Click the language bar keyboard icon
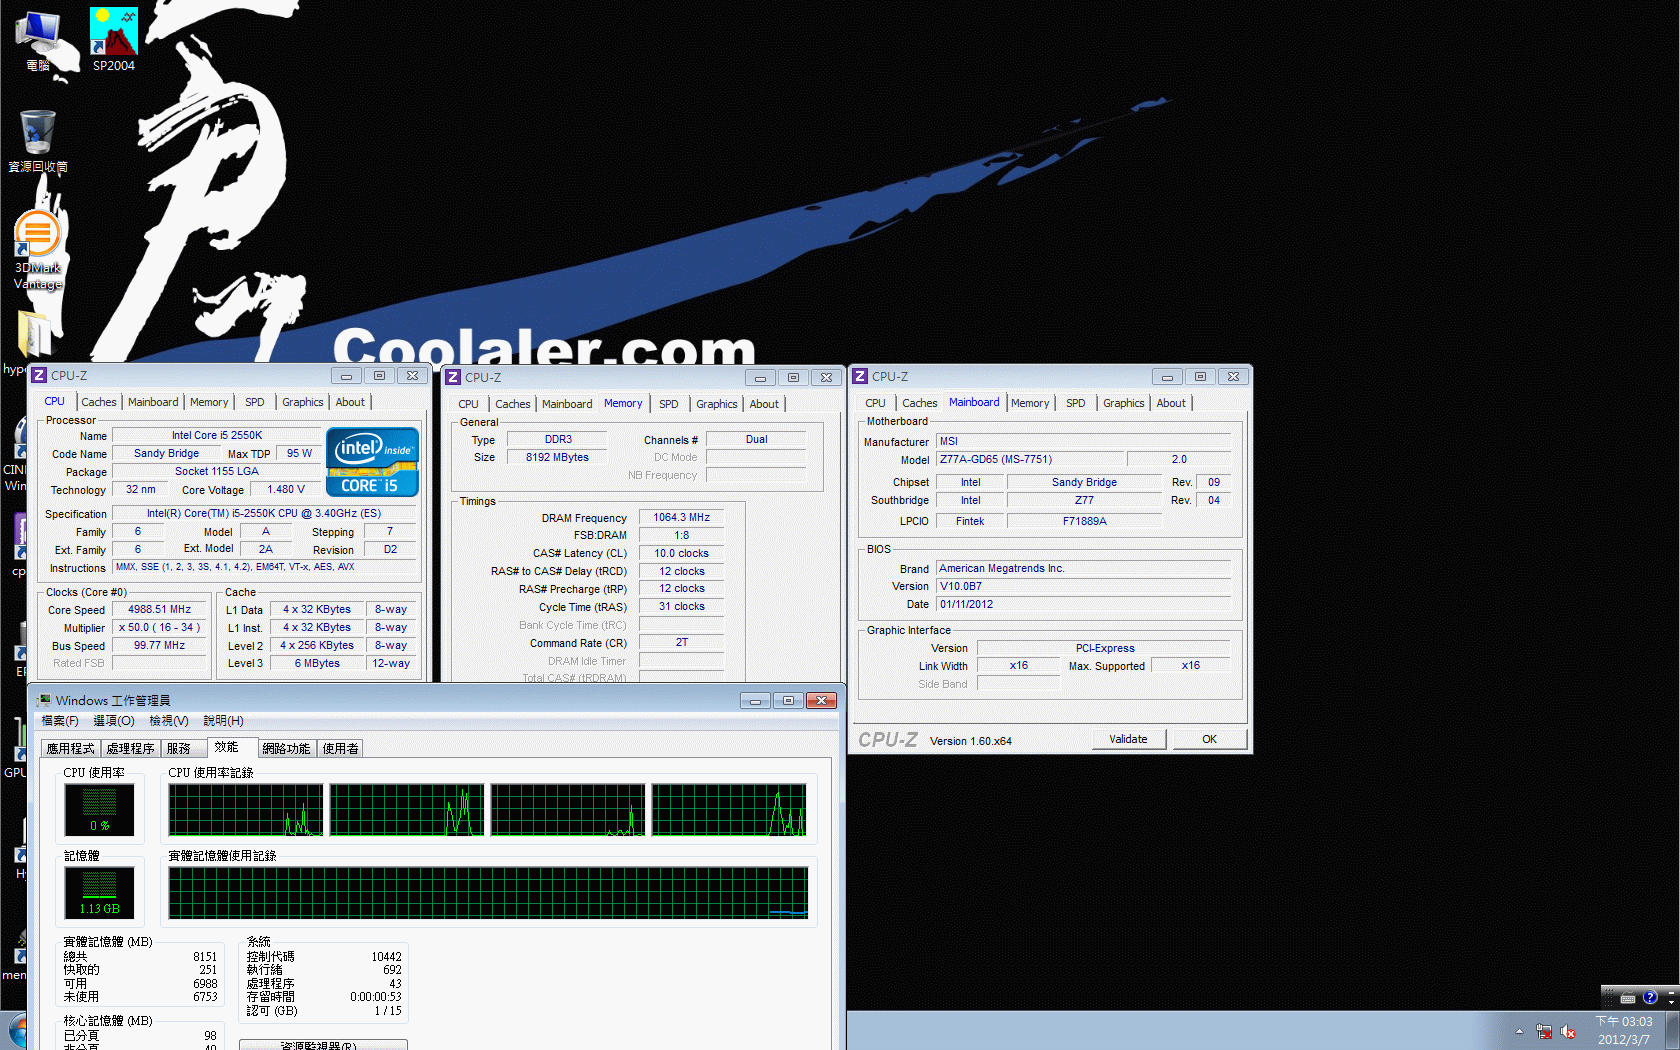This screenshot has height=1050, width=1680. click(1628, 998)
